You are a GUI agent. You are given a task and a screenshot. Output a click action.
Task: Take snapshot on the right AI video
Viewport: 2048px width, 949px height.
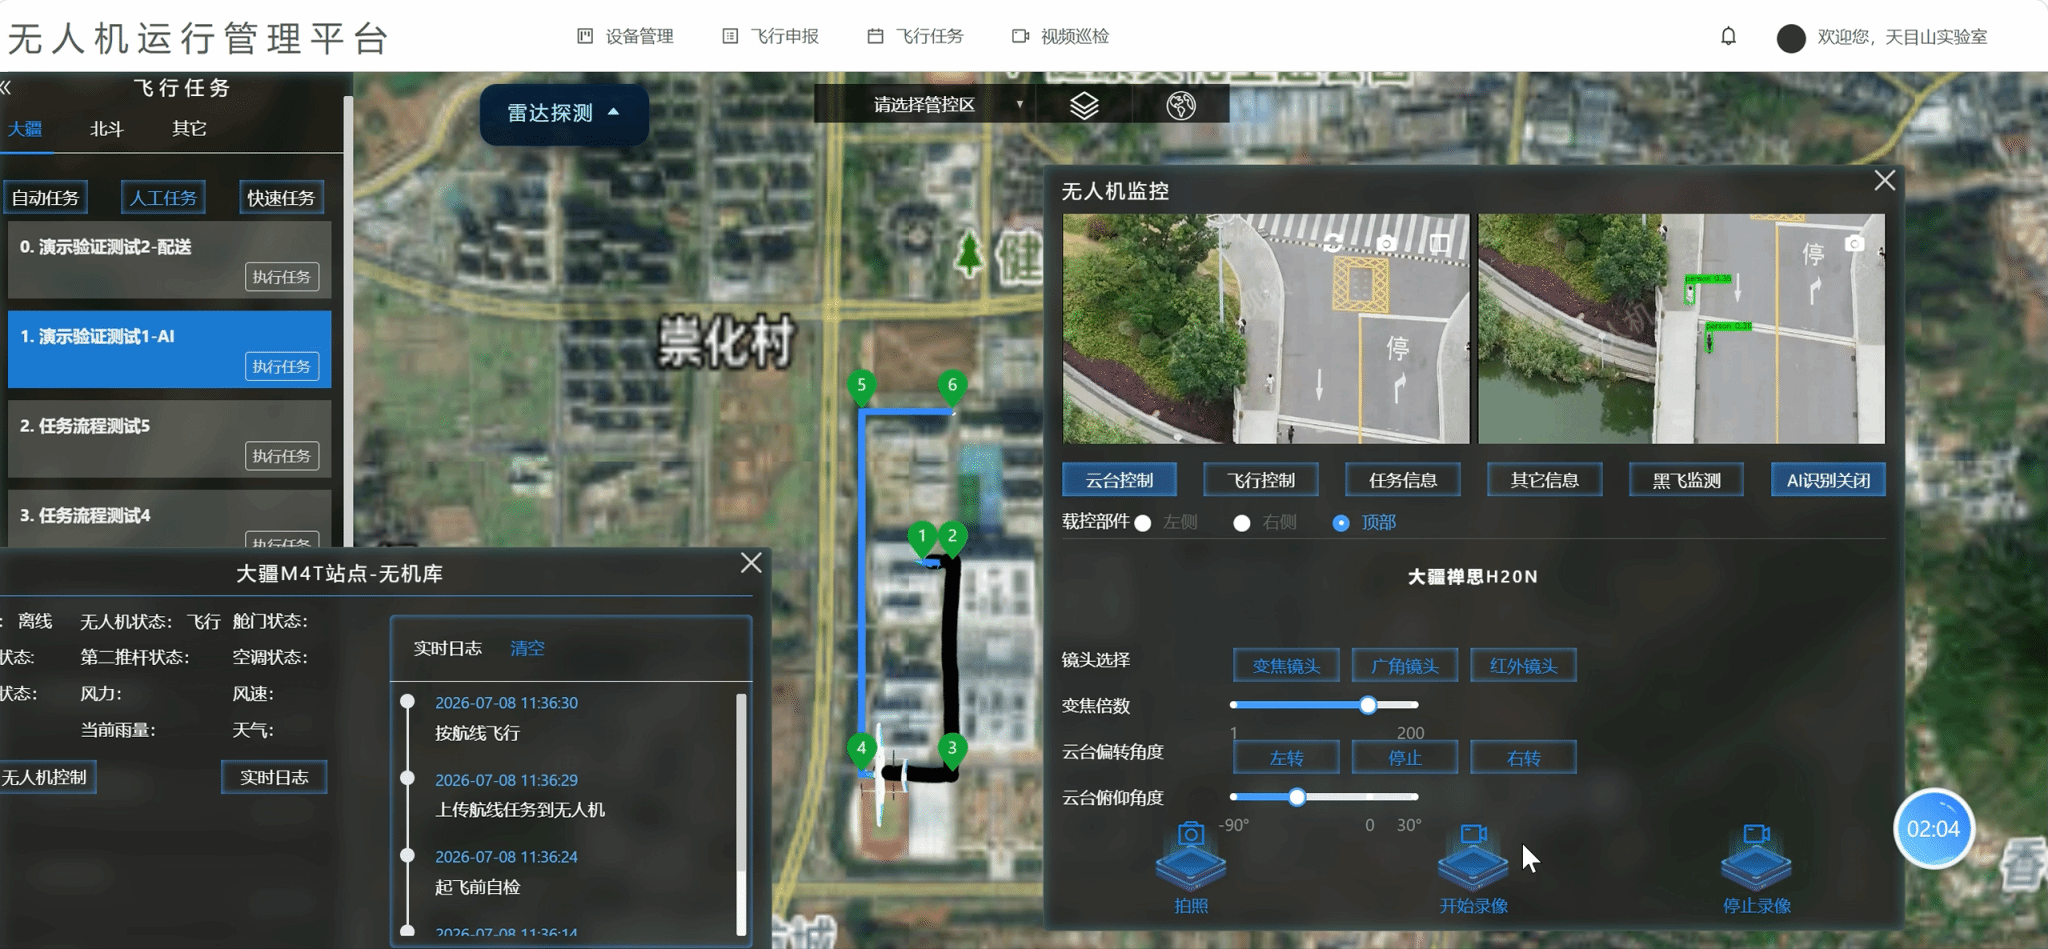[x=1854, y=243]
